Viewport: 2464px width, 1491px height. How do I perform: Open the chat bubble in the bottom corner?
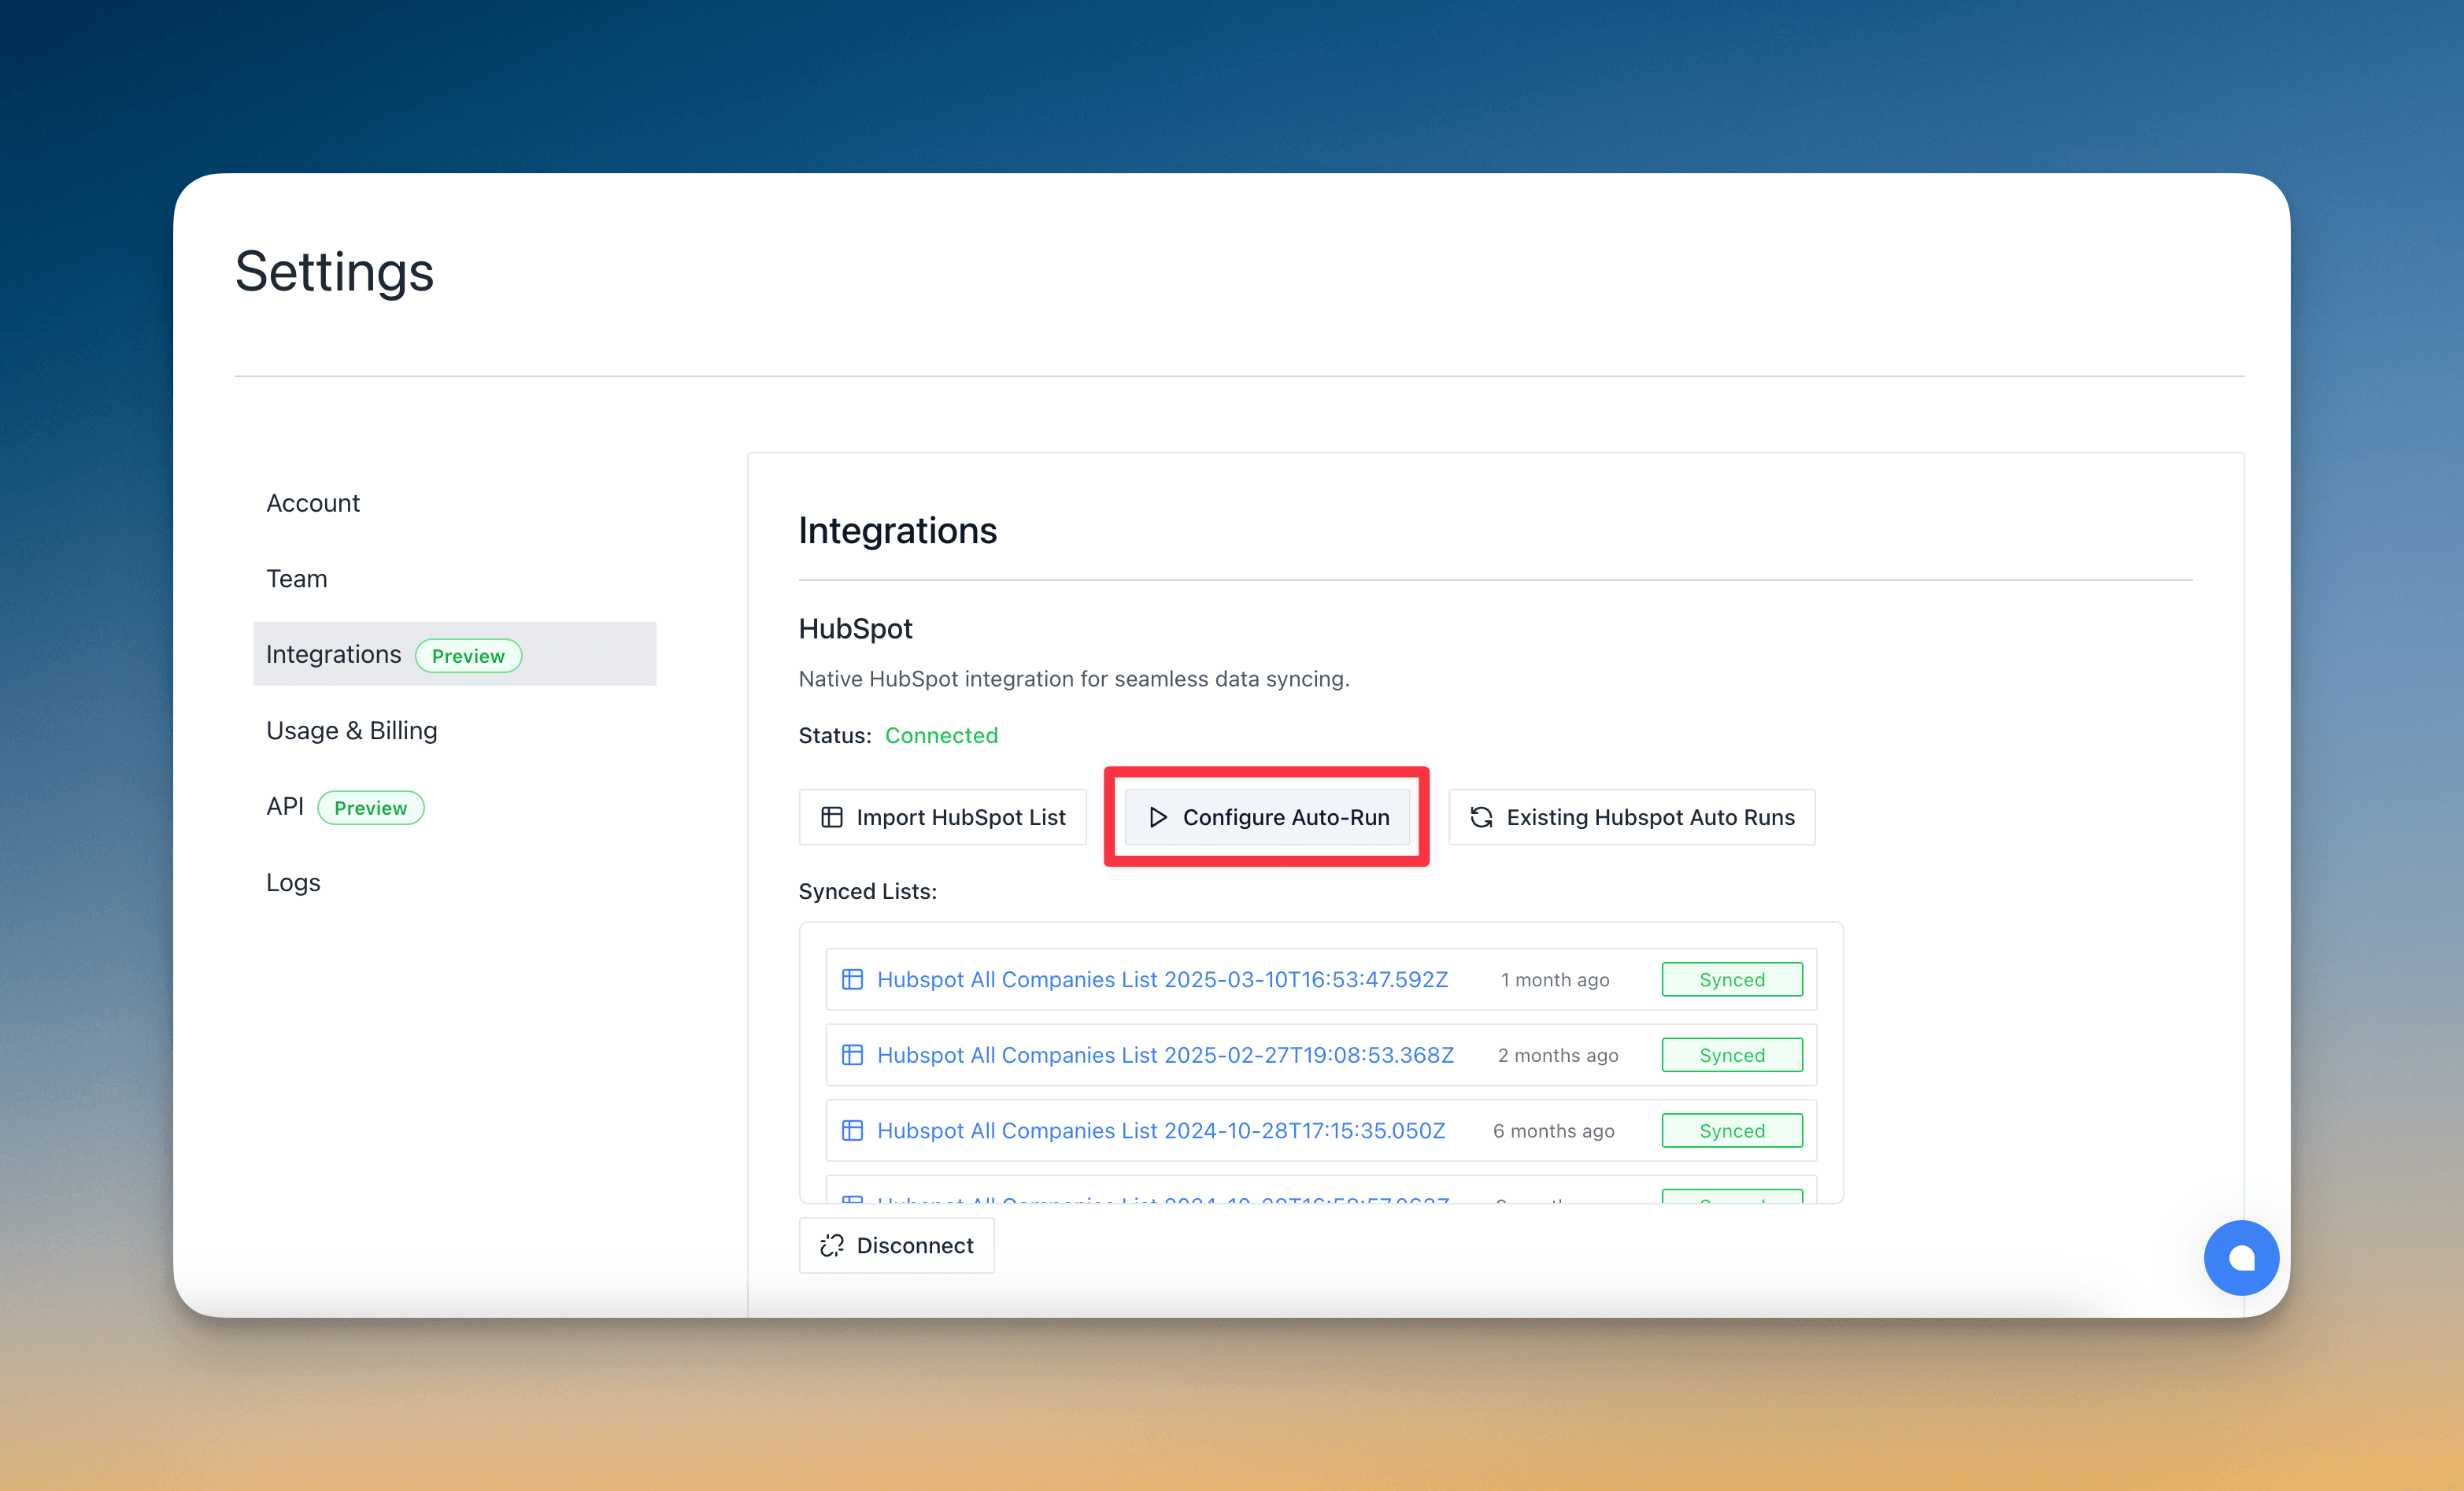point(2241,1257)
